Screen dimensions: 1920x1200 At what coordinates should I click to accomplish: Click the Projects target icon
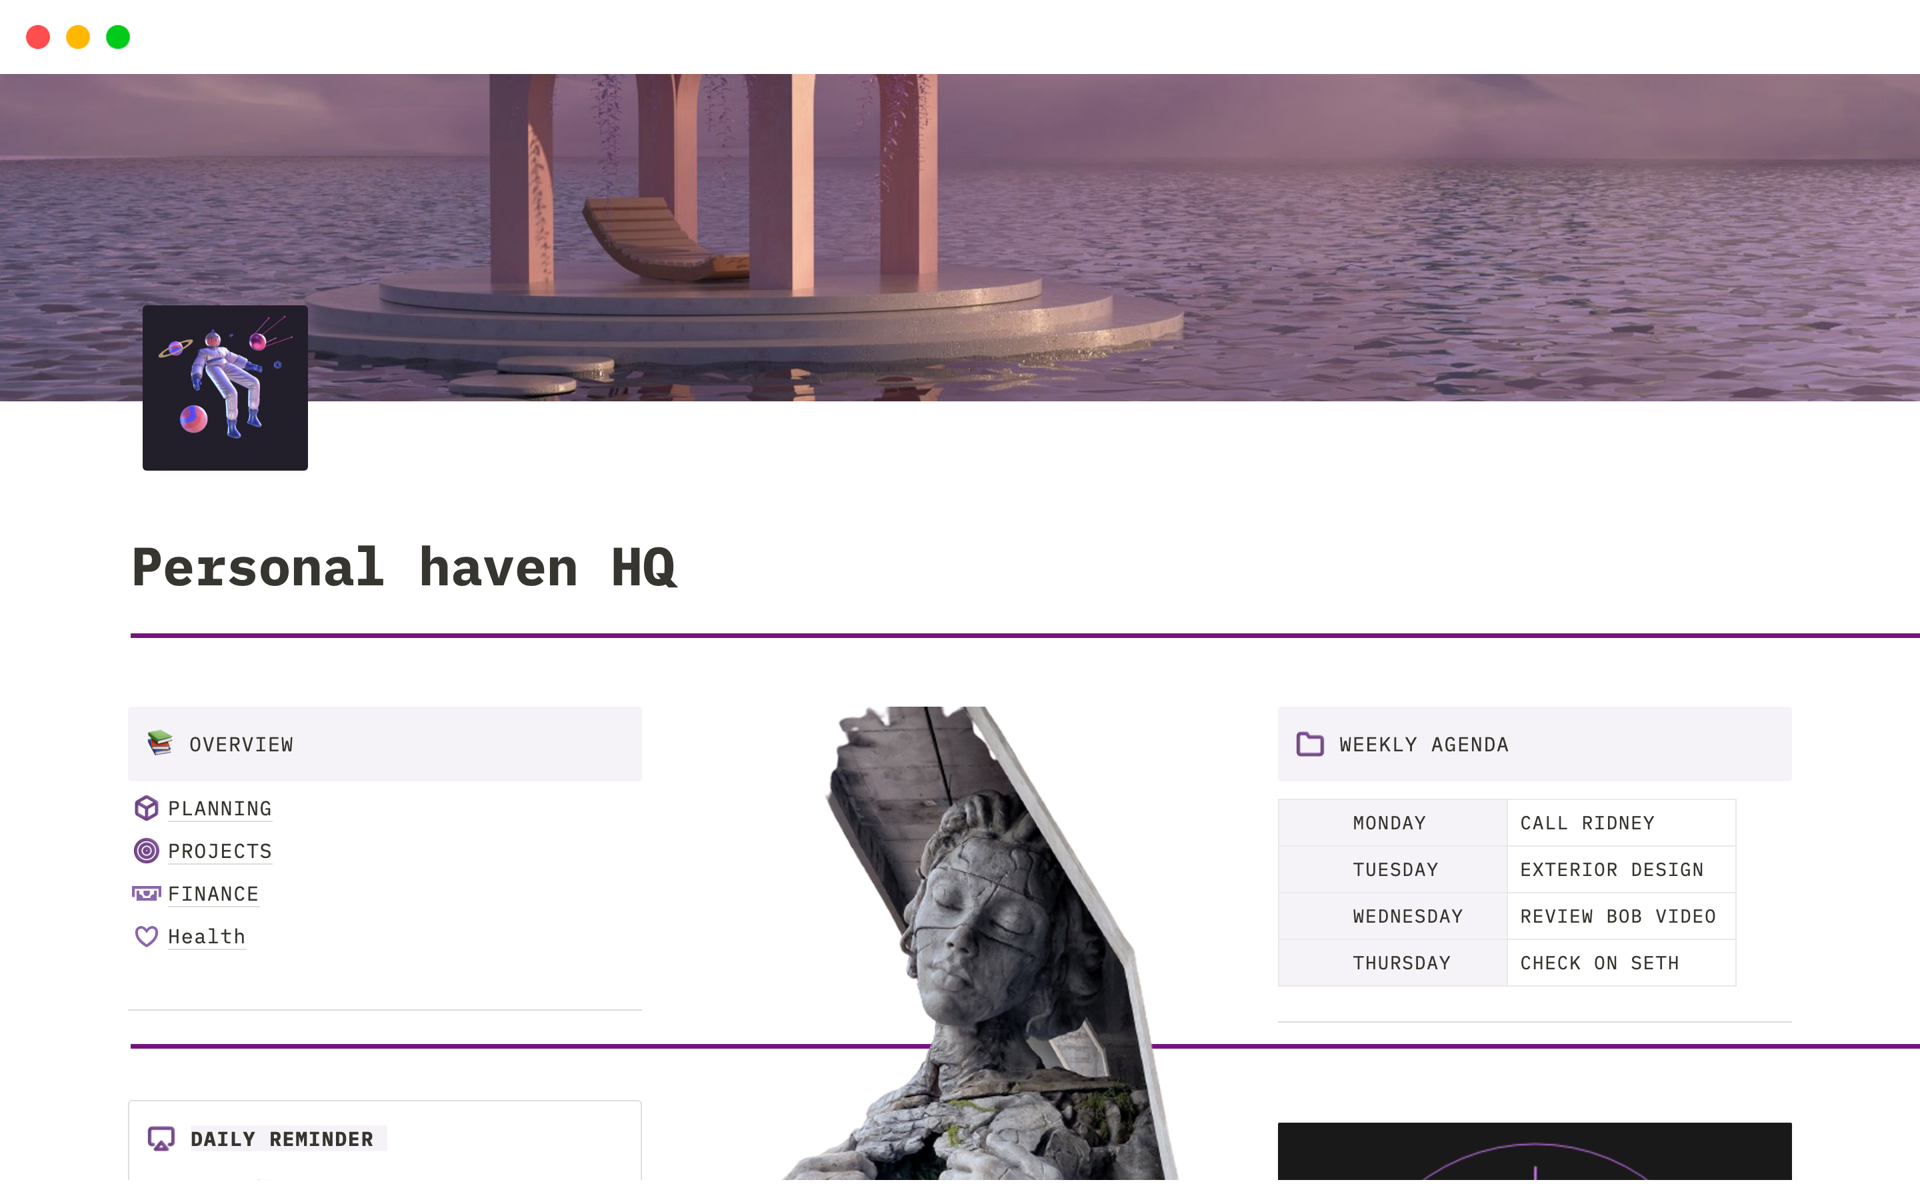tap(147, 850)
